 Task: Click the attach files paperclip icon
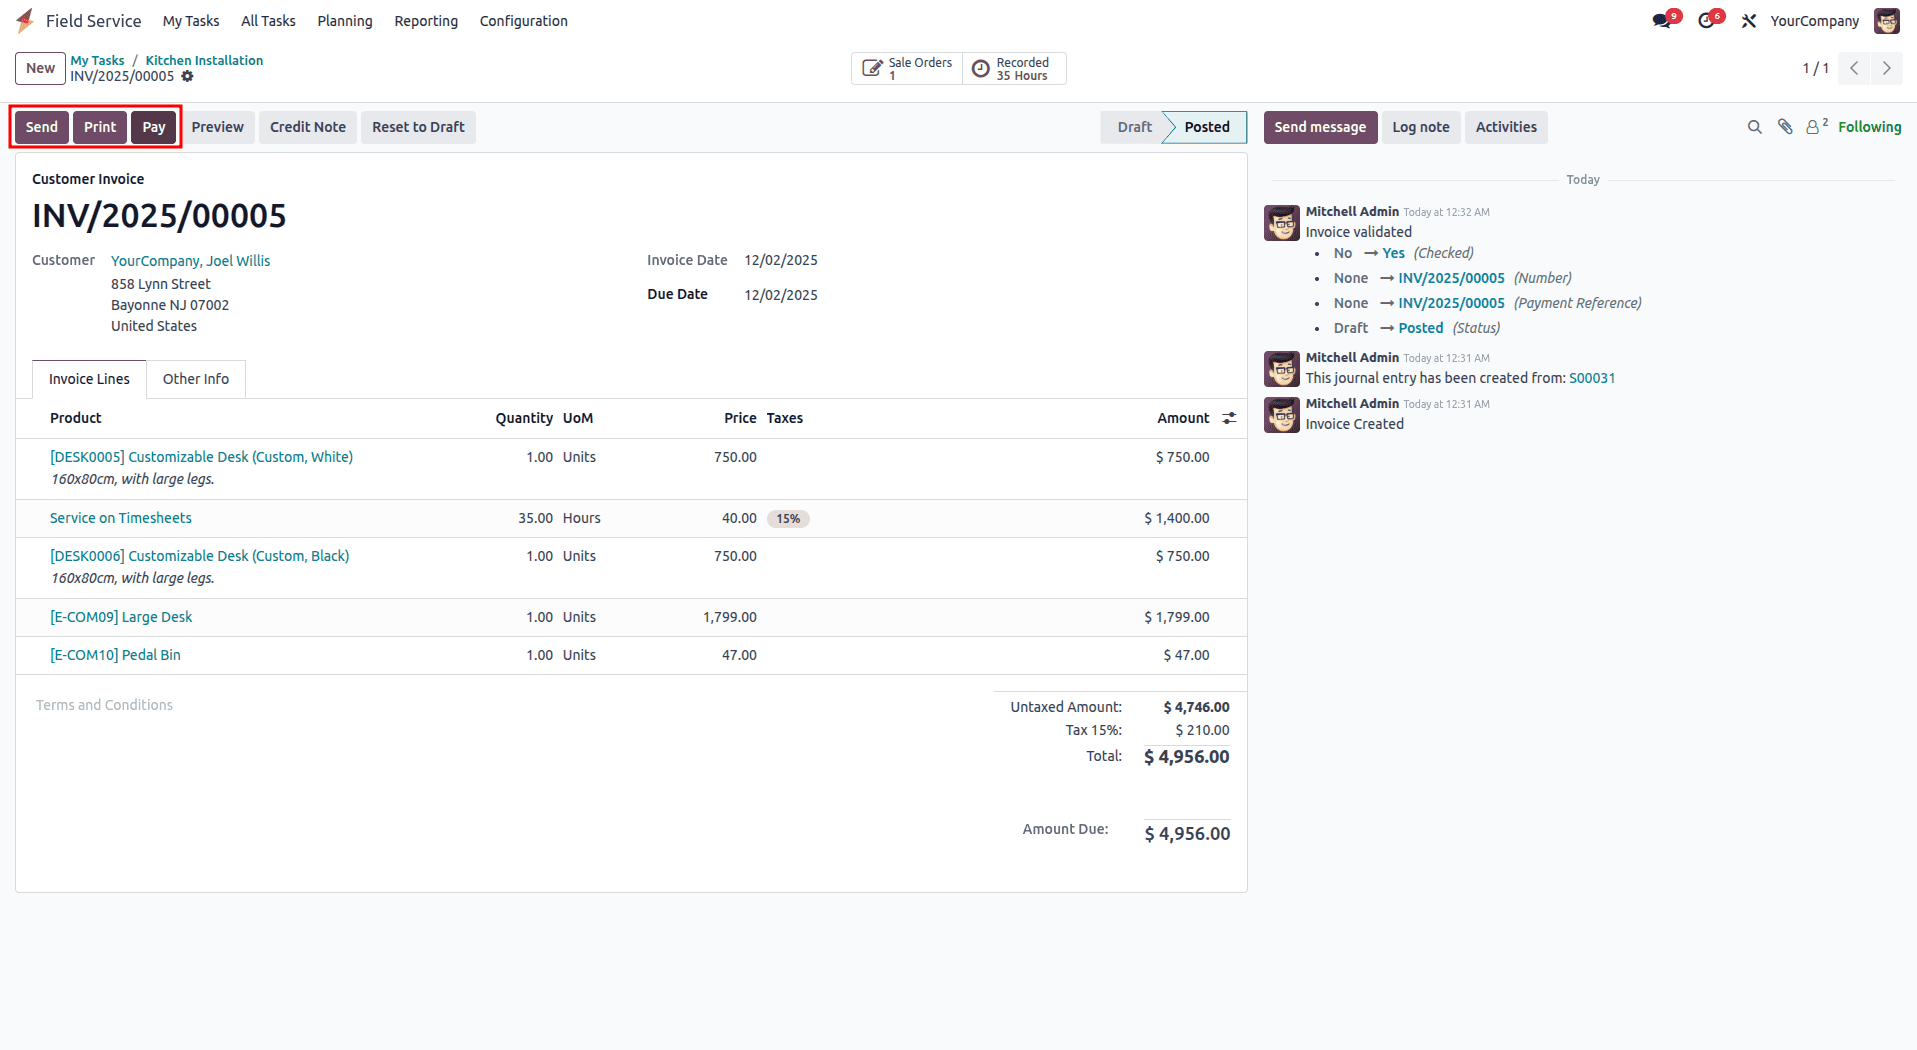coord(1785,127)
